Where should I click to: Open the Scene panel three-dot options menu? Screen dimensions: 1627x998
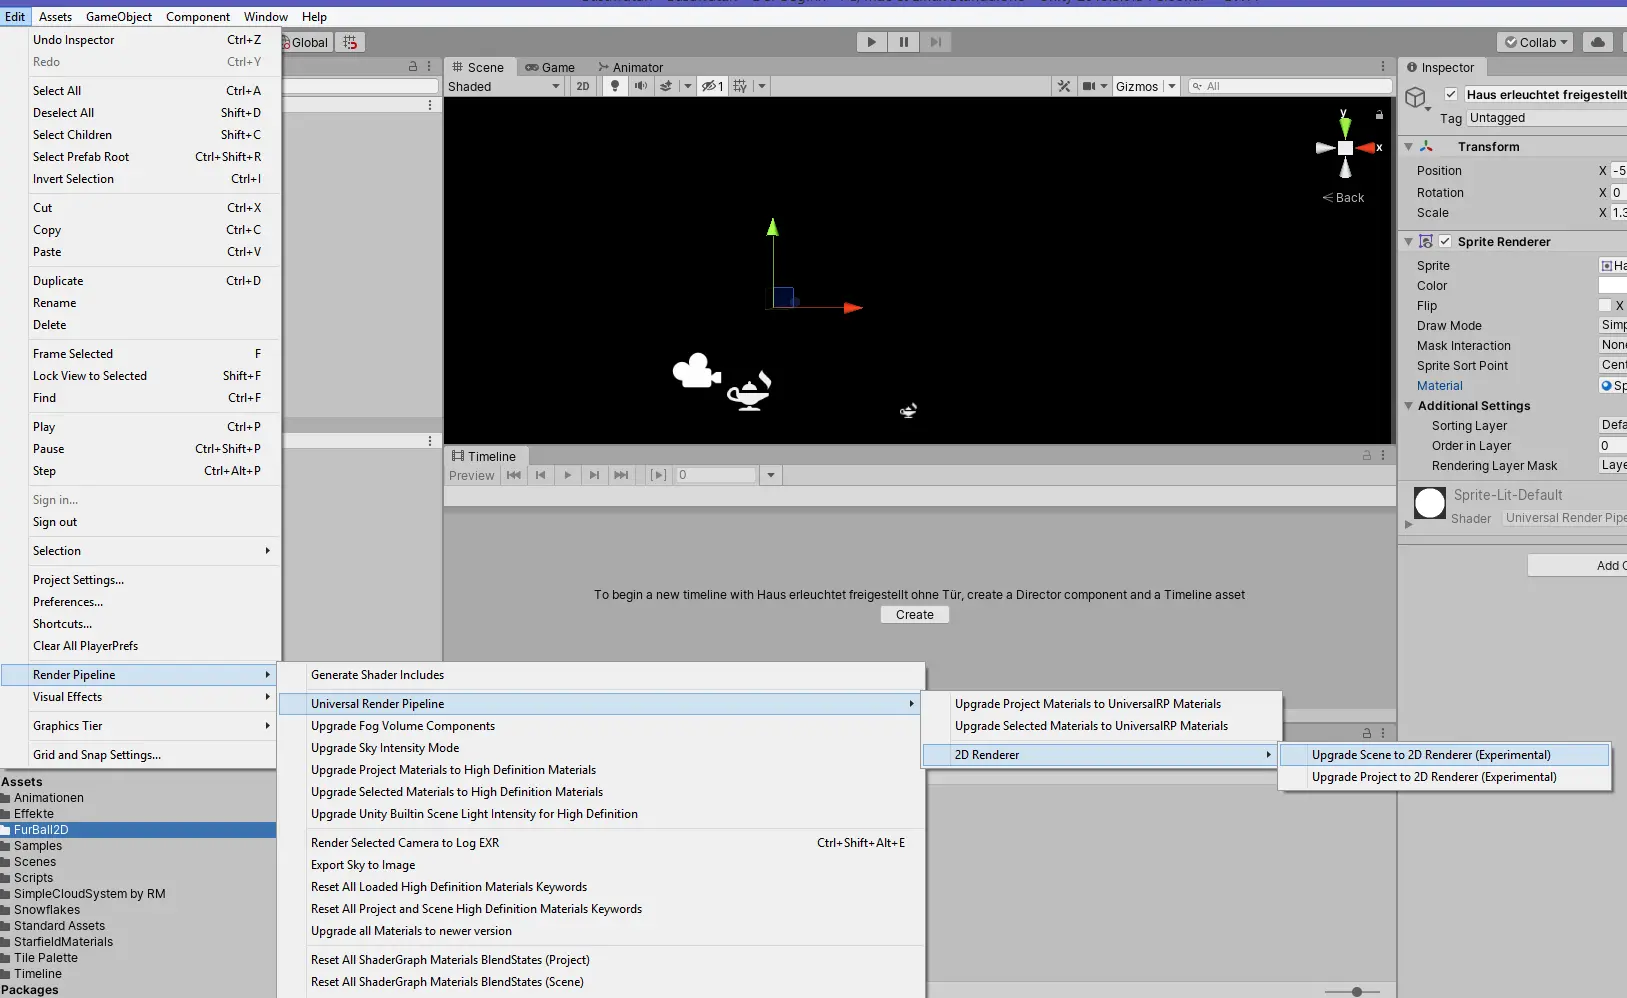click(1384, 67)
